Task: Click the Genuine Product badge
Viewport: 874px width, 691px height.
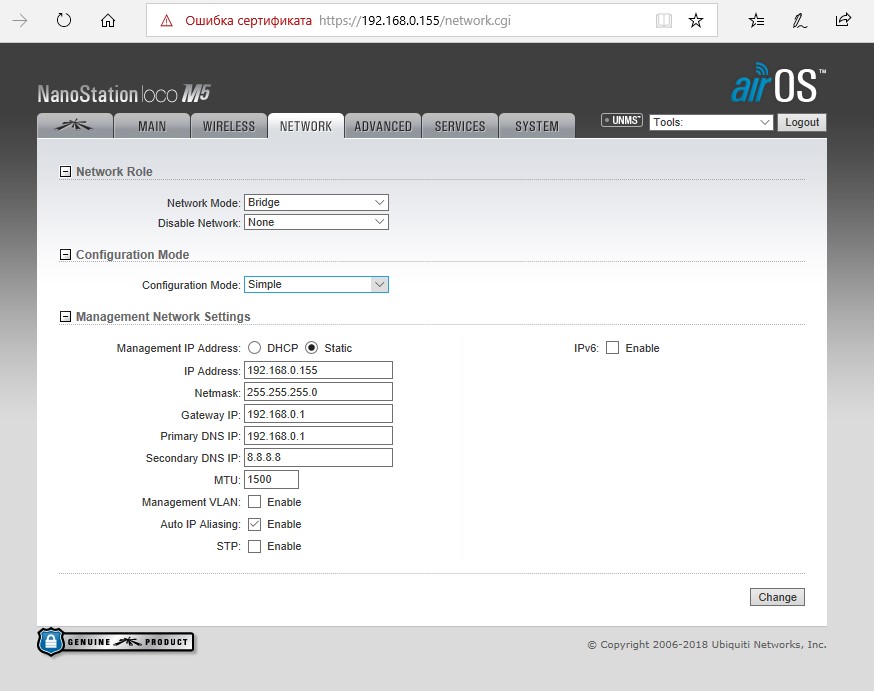Action: pos(116,642)
